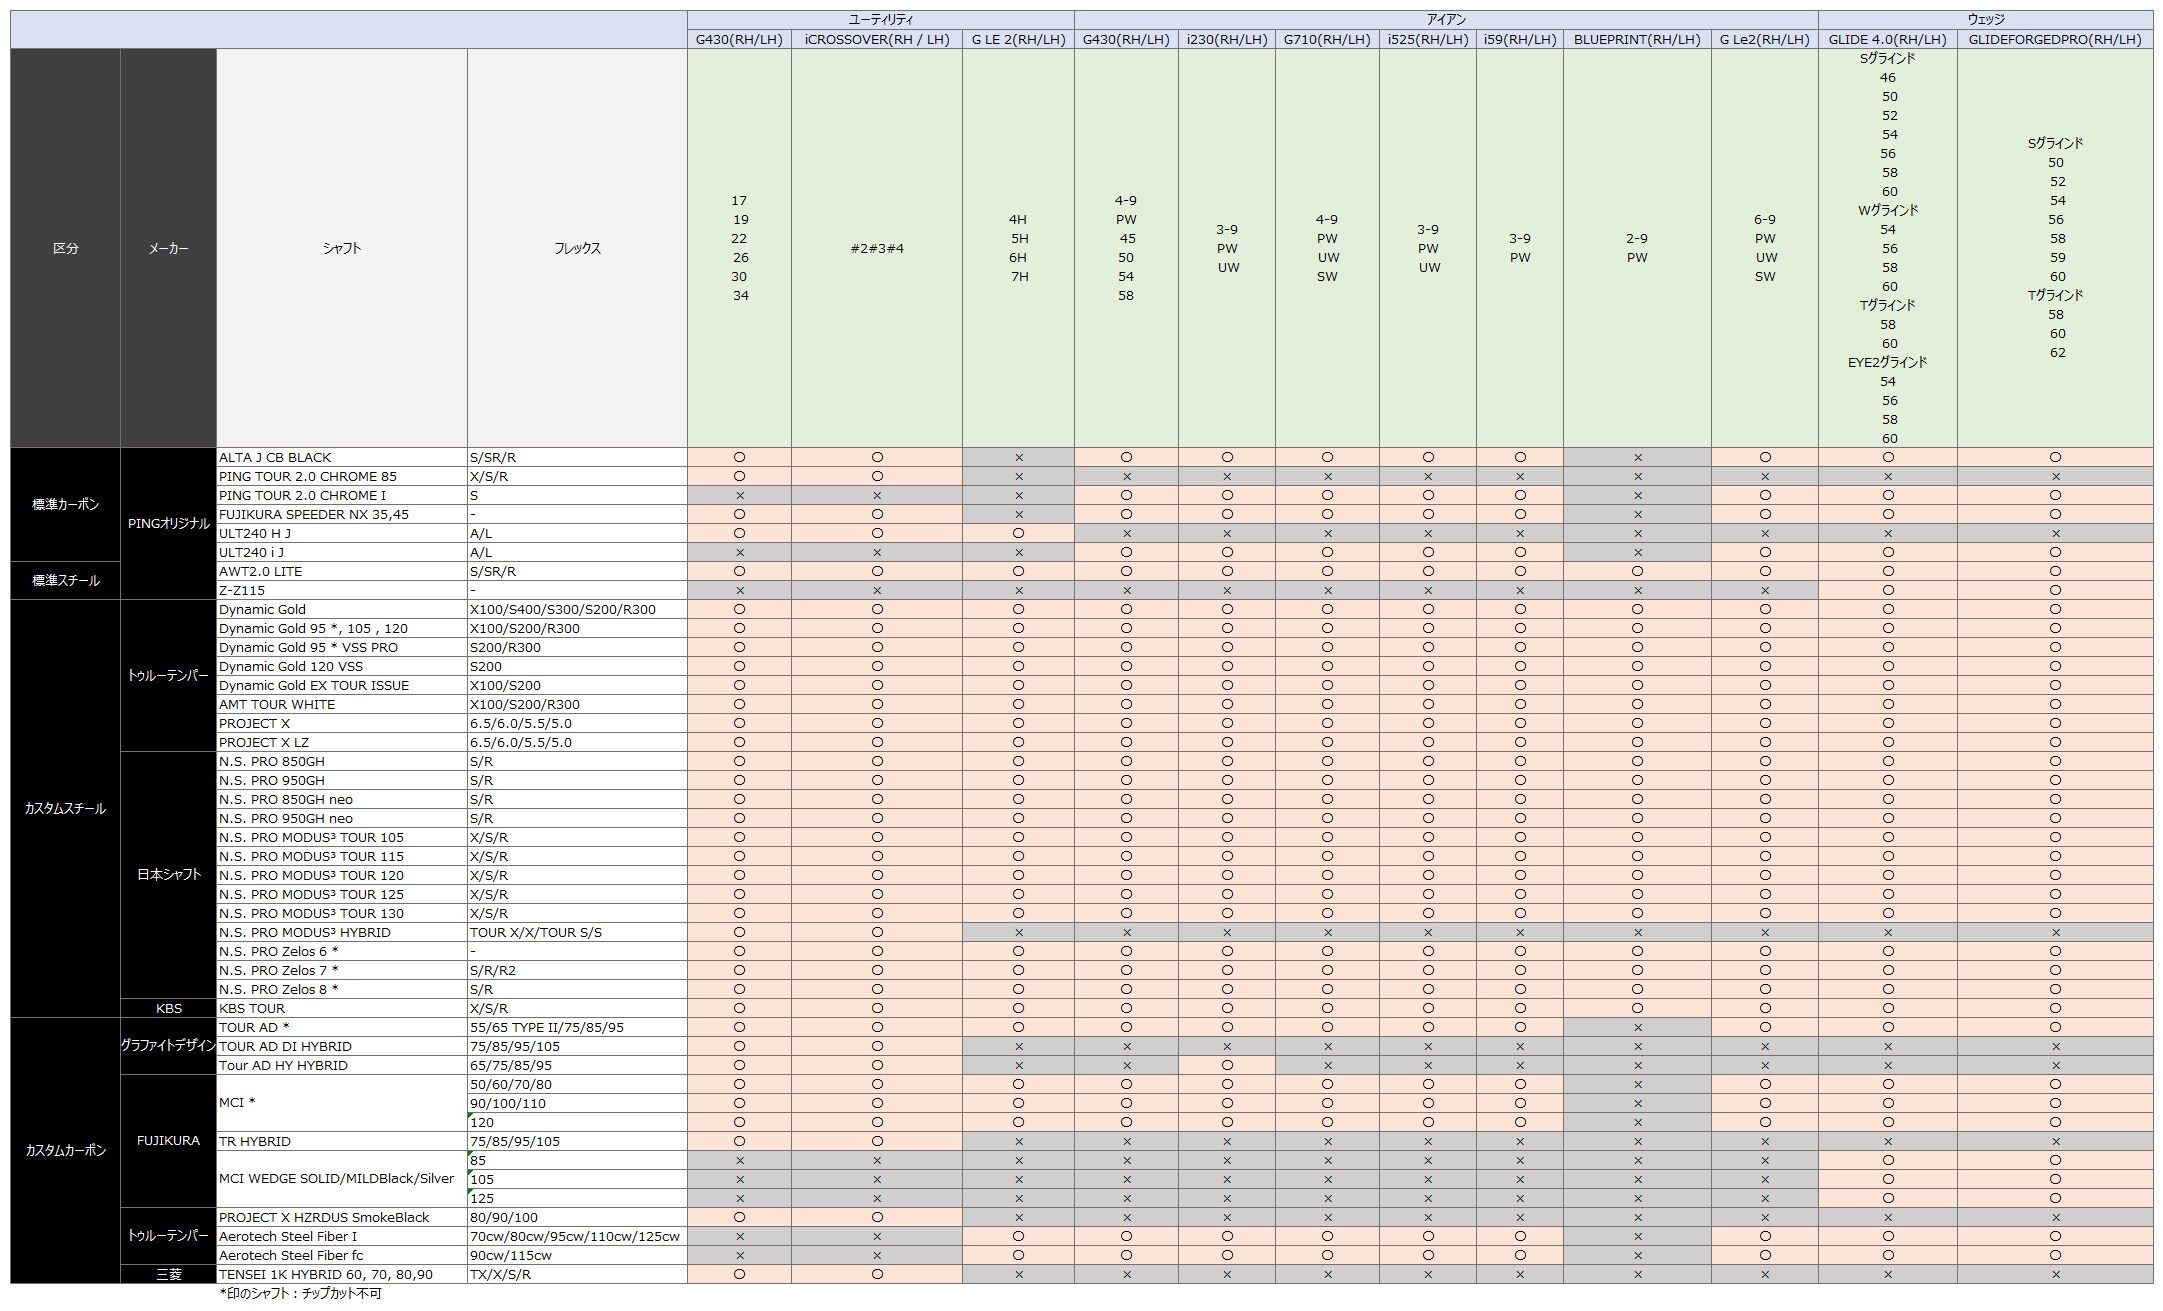Click N.S. PRO MODUS³ TOUR 130 shaft
Image resolution: width=2163 pixels, height=1311 pixels.
[x=342, y=913]
